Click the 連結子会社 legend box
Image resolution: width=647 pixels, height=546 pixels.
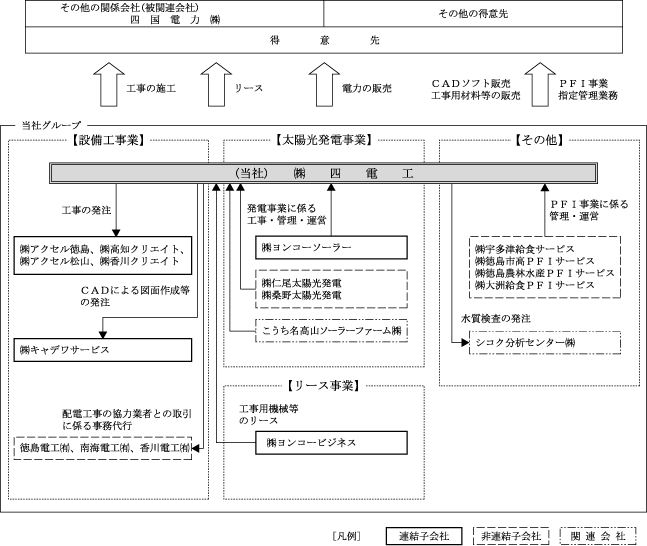(x=424, y=536)
